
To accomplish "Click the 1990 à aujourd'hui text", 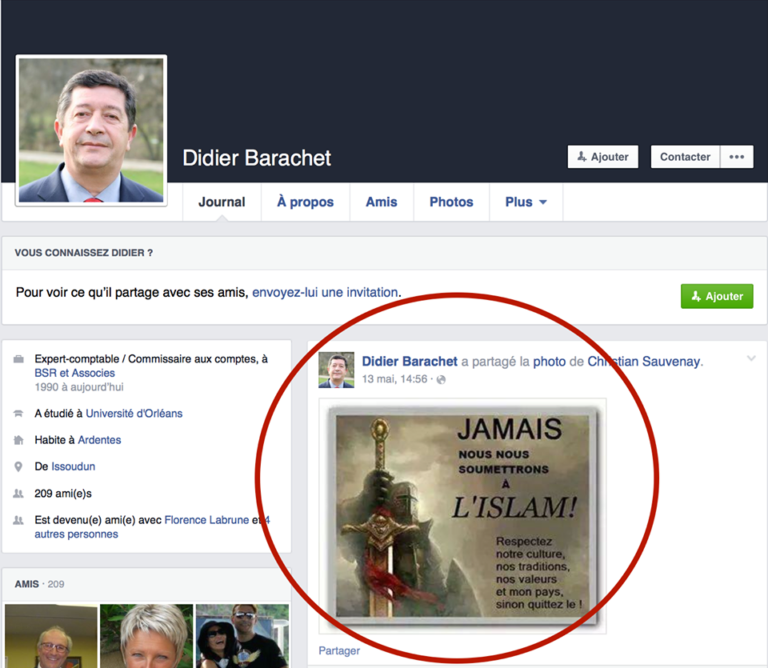I will [79, 387].
